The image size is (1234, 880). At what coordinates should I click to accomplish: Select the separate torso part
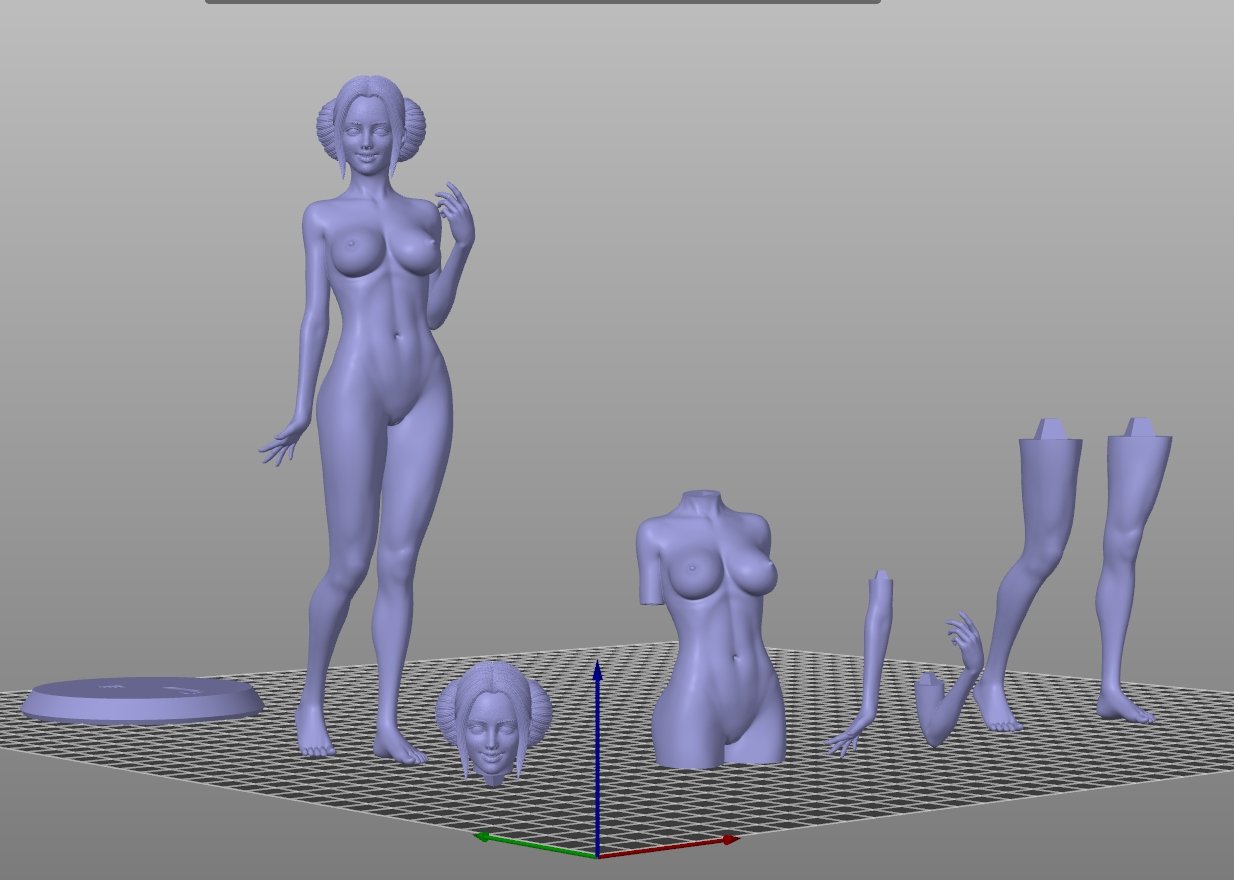point(712,640)
